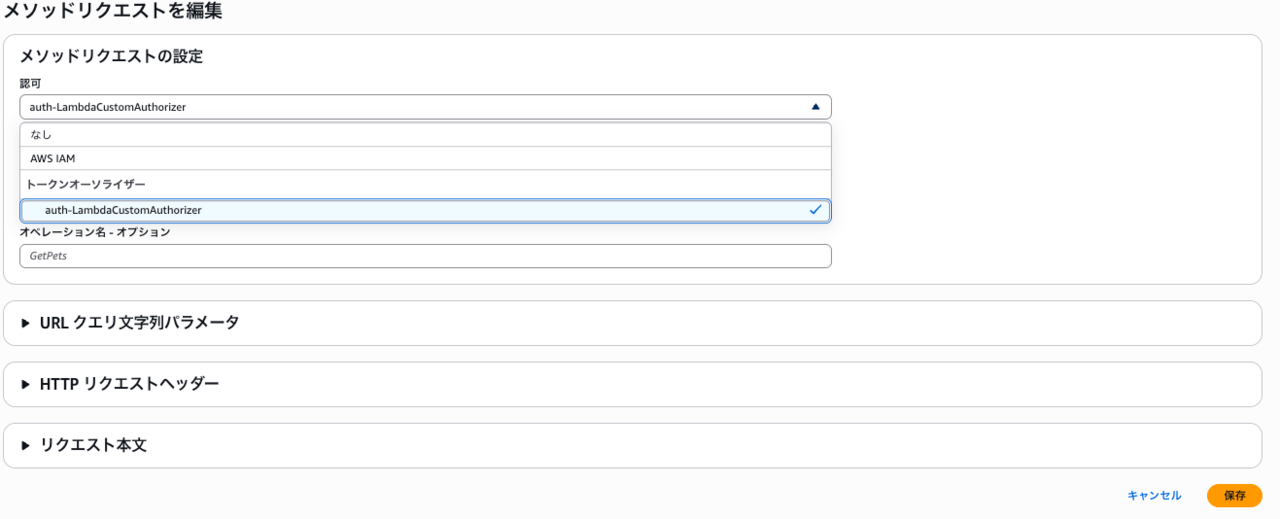The image size is (1280, 519).
Task: Click the メソッドリクエストを編集 page title
Action: (x=111, y=12)
